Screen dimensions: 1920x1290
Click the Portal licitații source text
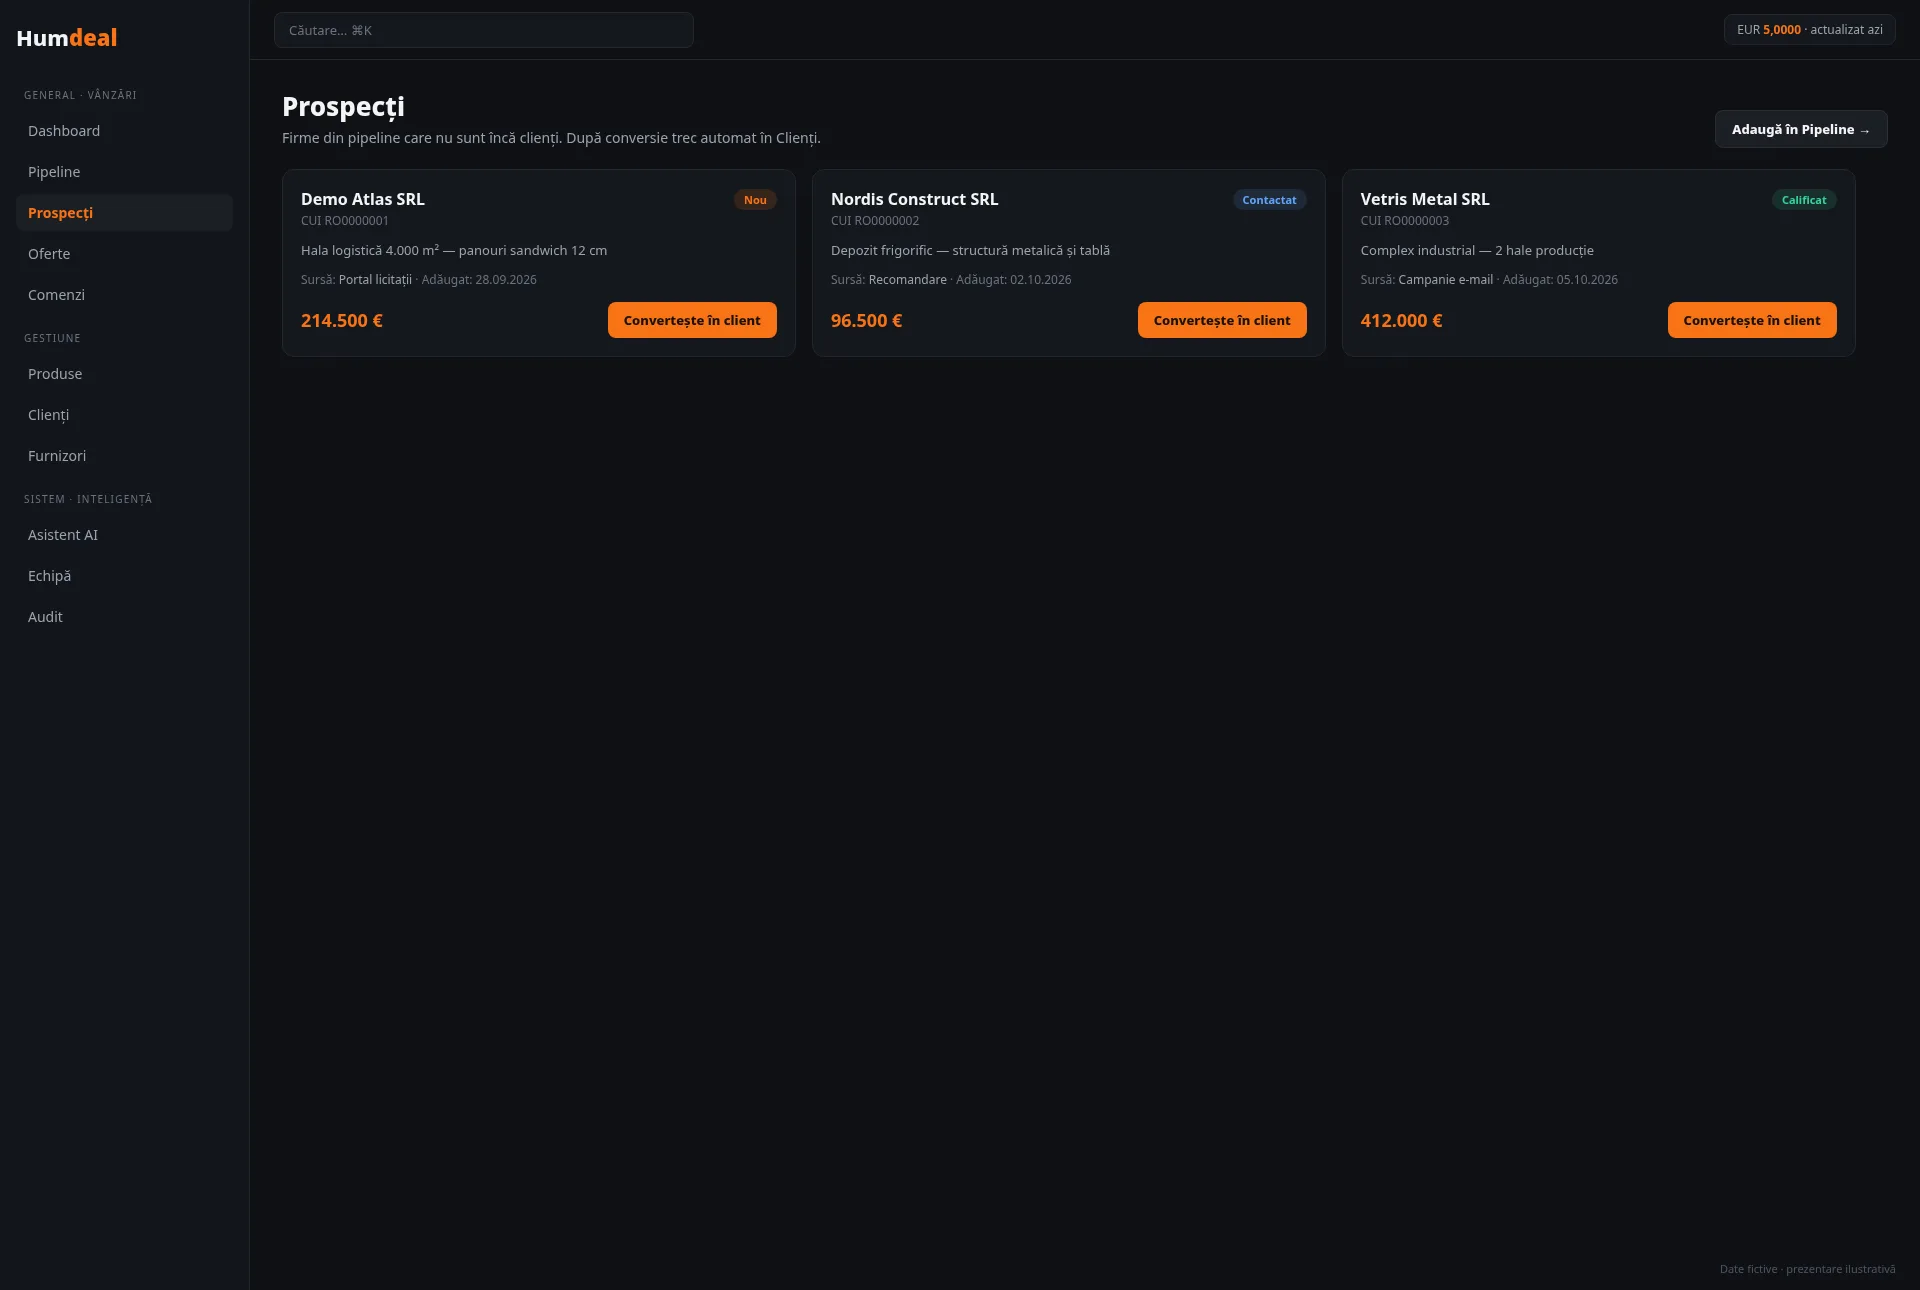coord(375,280)
